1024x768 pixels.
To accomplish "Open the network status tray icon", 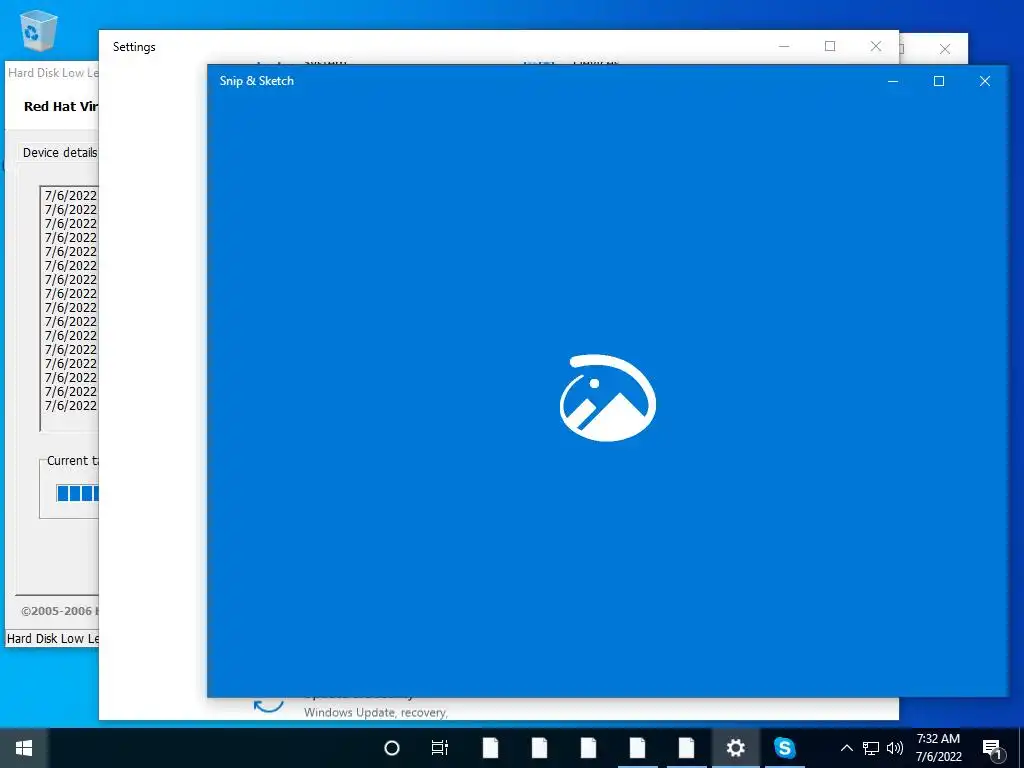I will [x=871, y=748].
